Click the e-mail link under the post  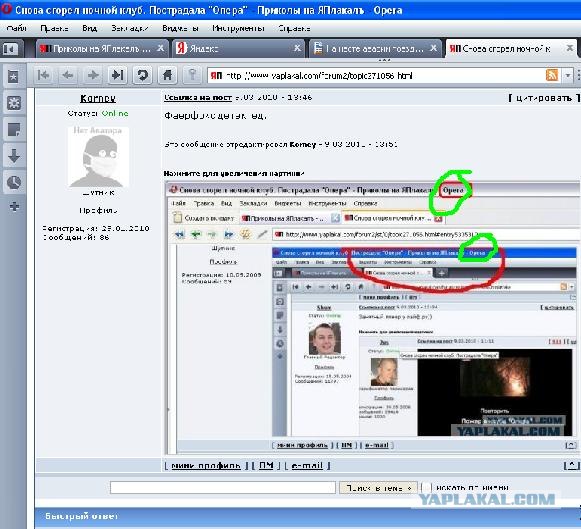307,466
